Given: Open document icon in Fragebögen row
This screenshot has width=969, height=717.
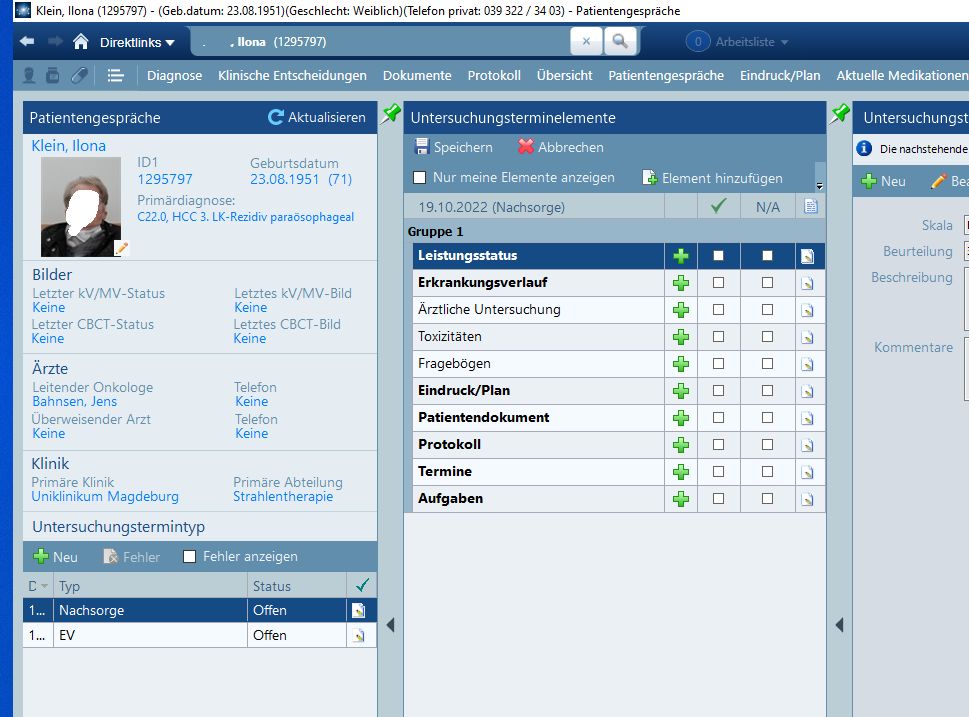Looking at the screenshot, I should tap(808, 364).
